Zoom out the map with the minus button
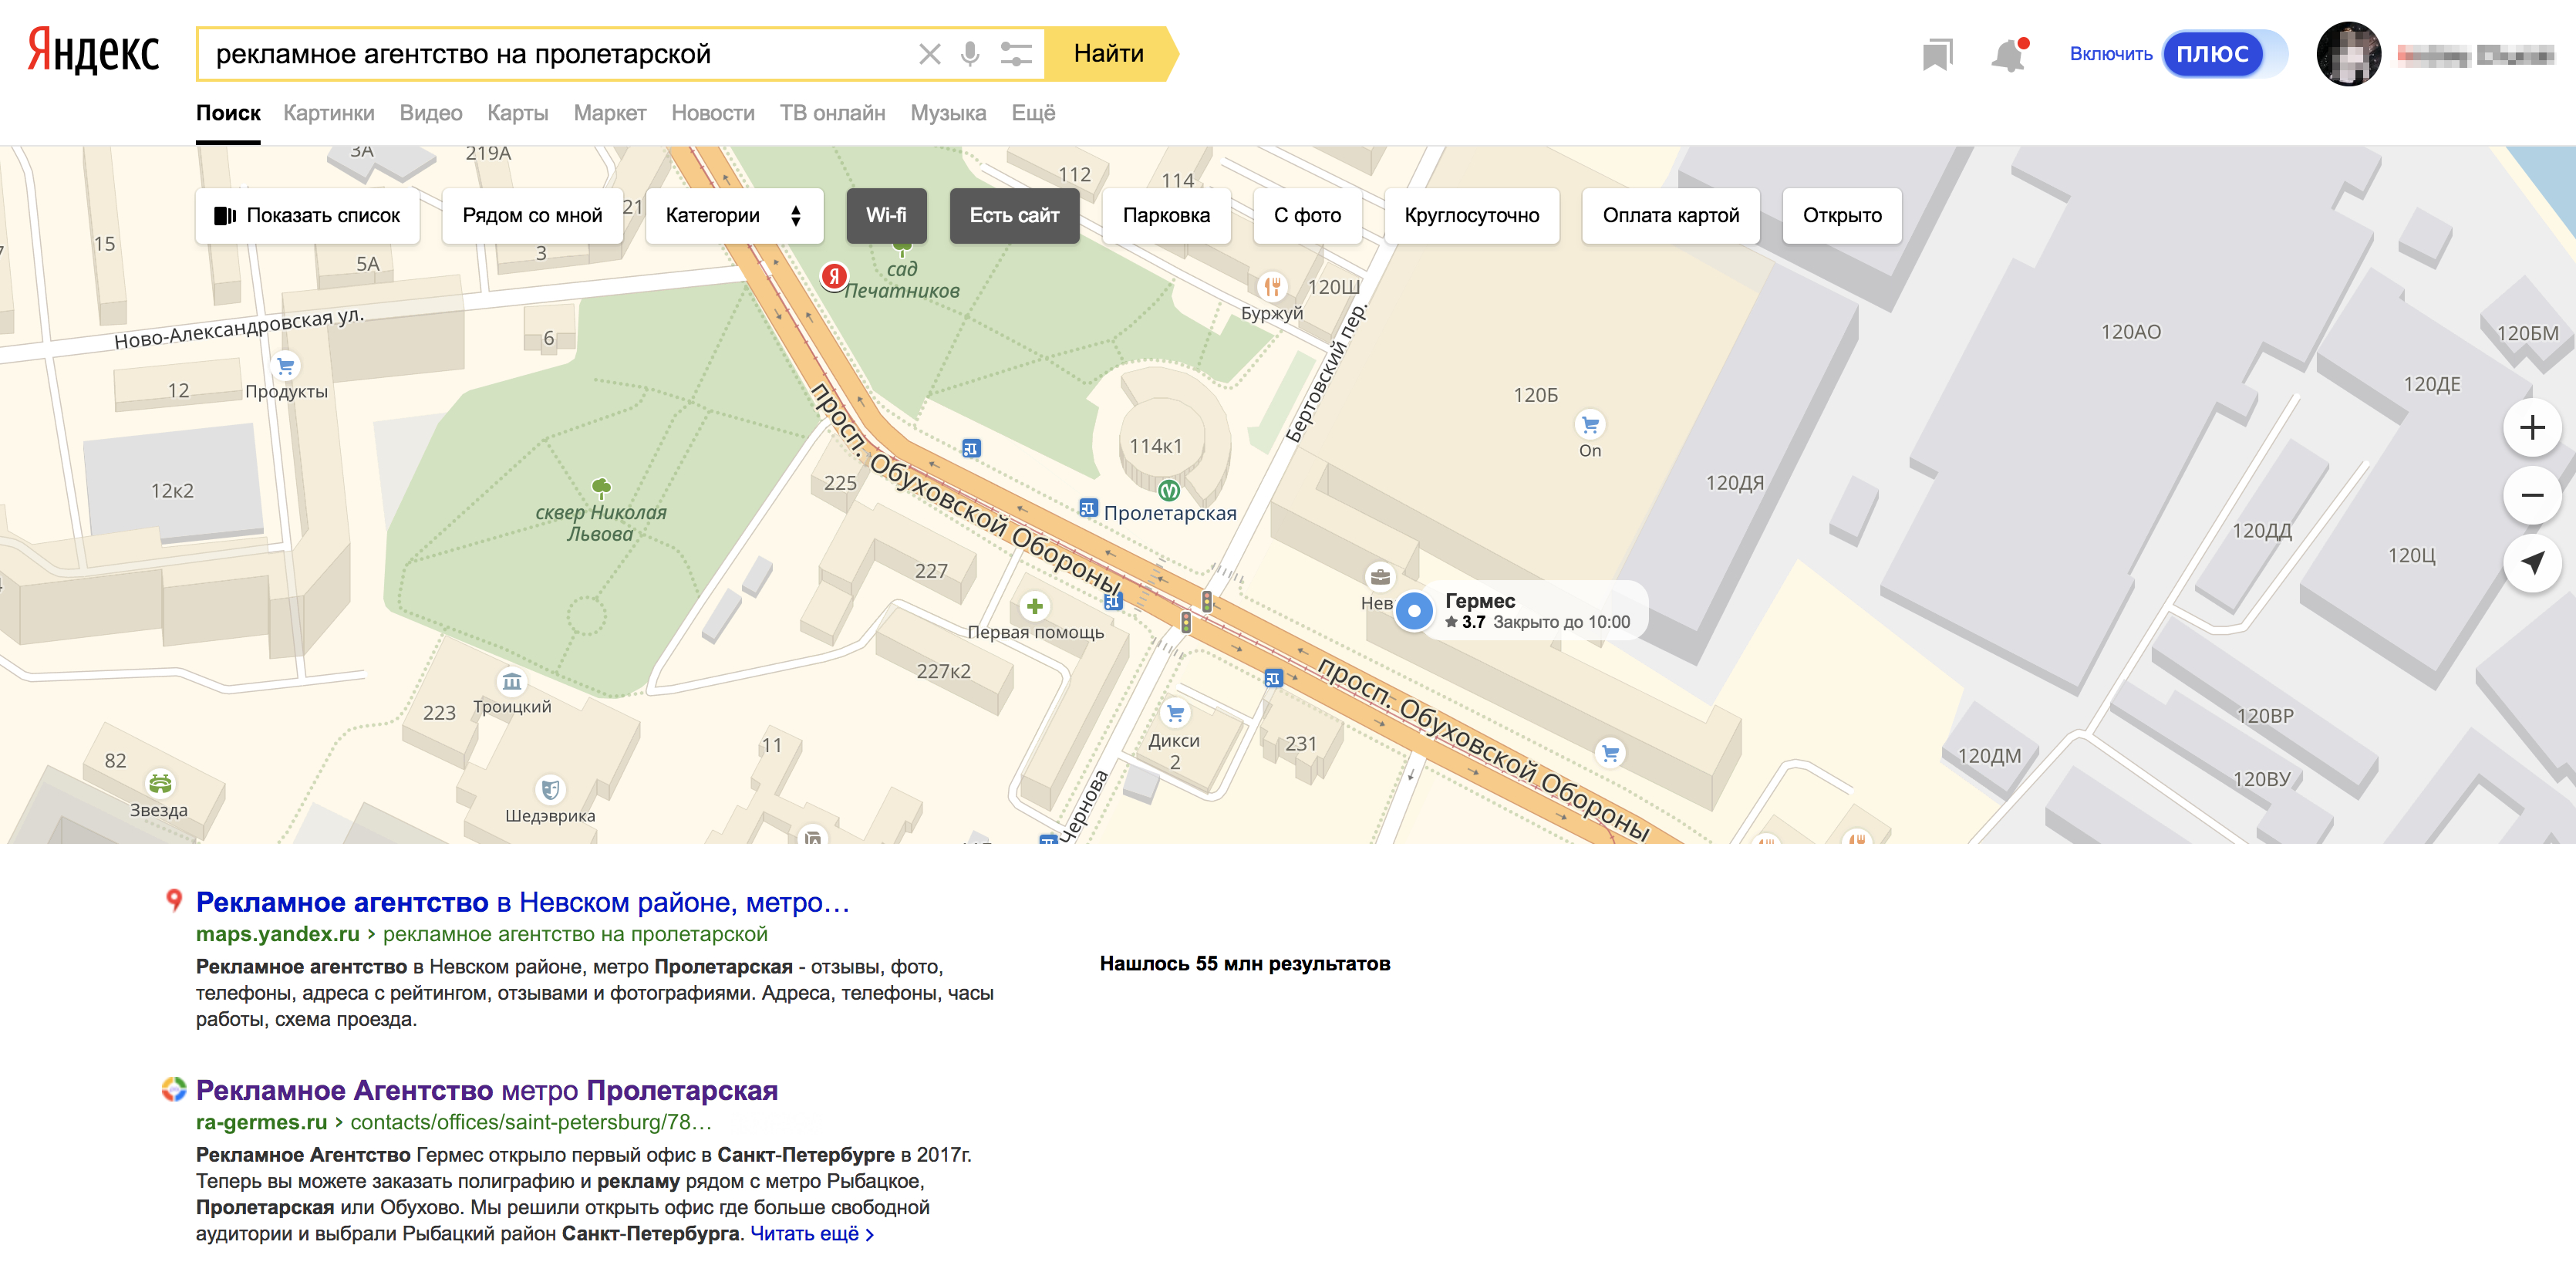Viewport: 2576px width, 1262px height. pyautogui.click(x=2531, y=495)
